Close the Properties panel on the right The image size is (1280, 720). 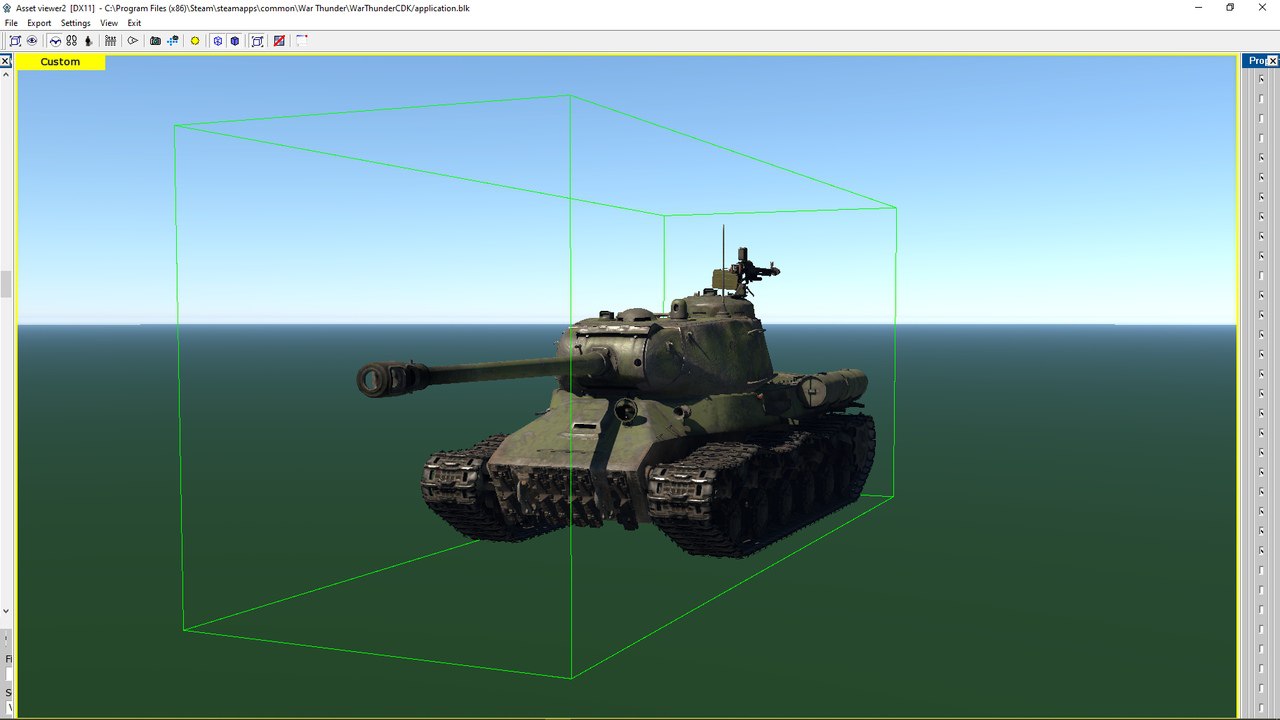(1273, 61)
